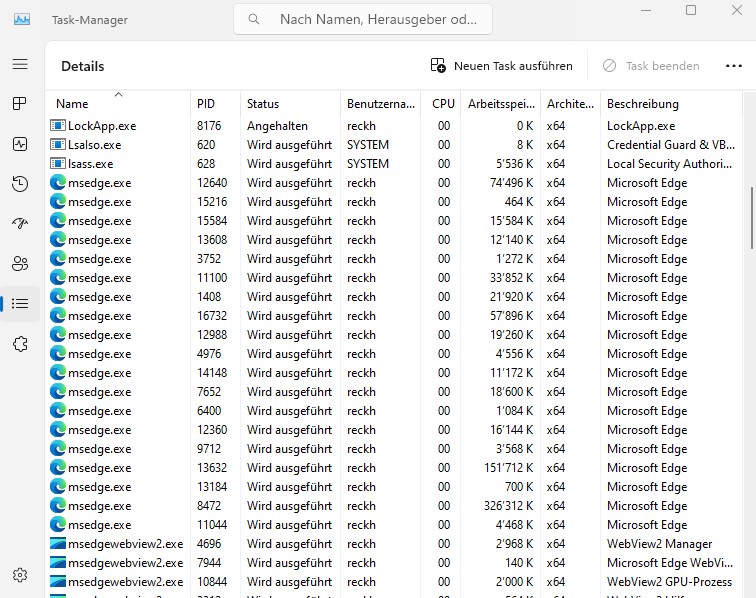Sort by the CPU column header
This screenshot has height=598, width=756.
tap(441, 104)
